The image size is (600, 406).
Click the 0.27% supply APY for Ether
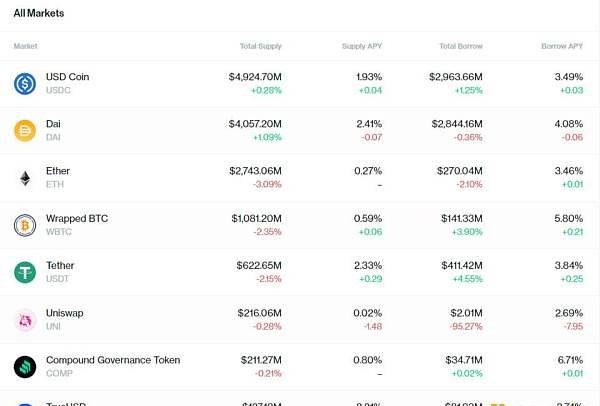[x=368, y=171]
